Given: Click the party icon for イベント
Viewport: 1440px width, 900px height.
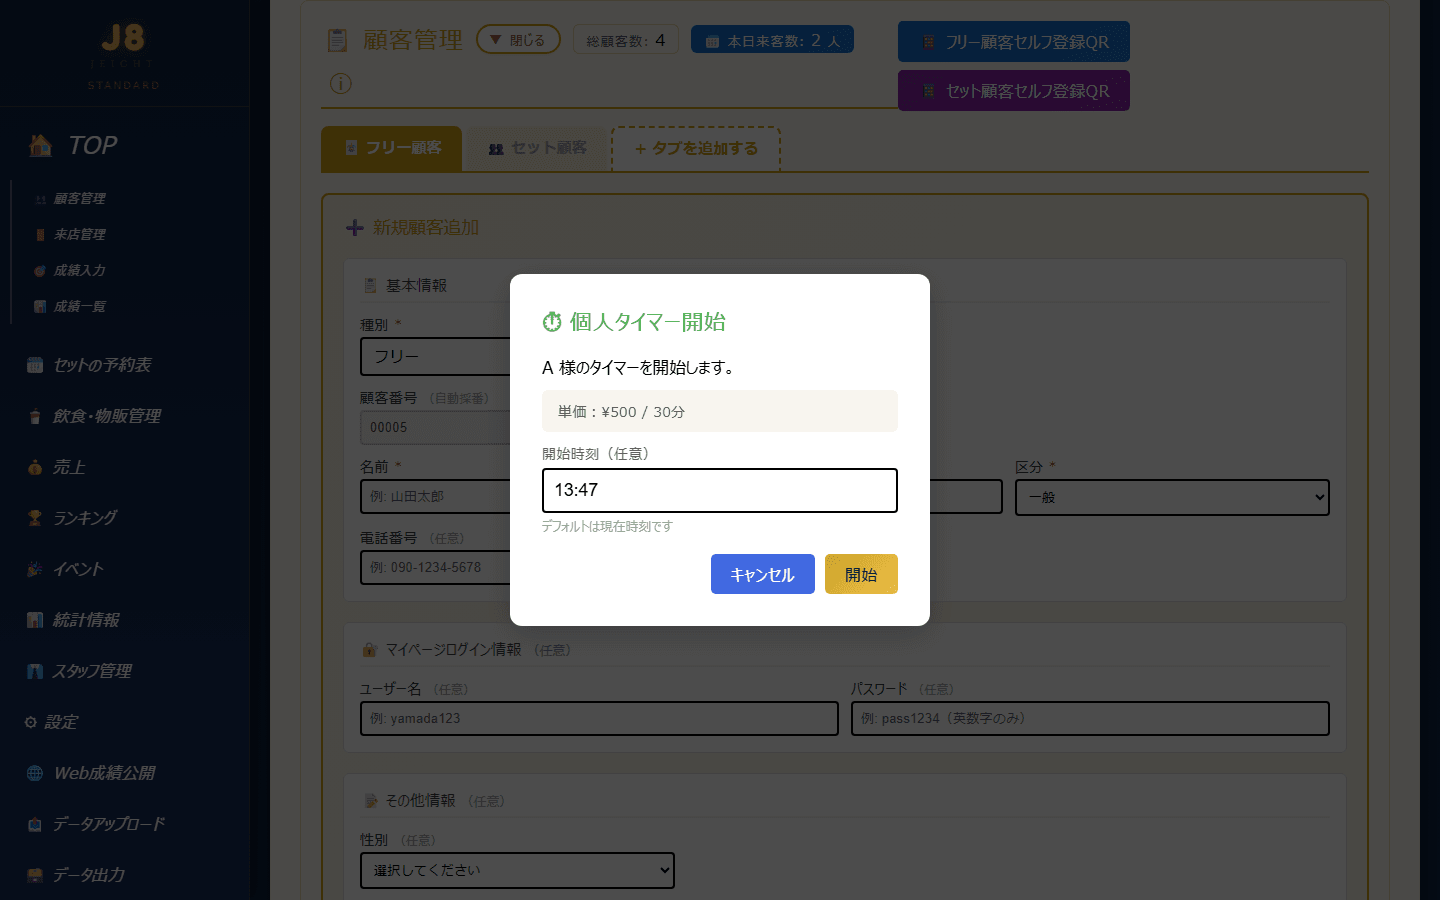Looking at the screenshot, I should [35, 569].
